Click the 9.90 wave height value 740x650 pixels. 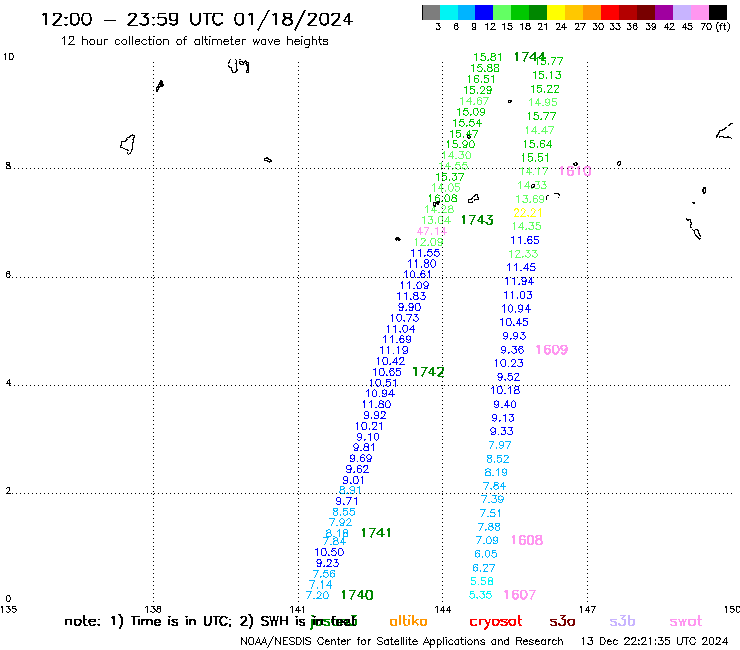click(x=409, y=307)
